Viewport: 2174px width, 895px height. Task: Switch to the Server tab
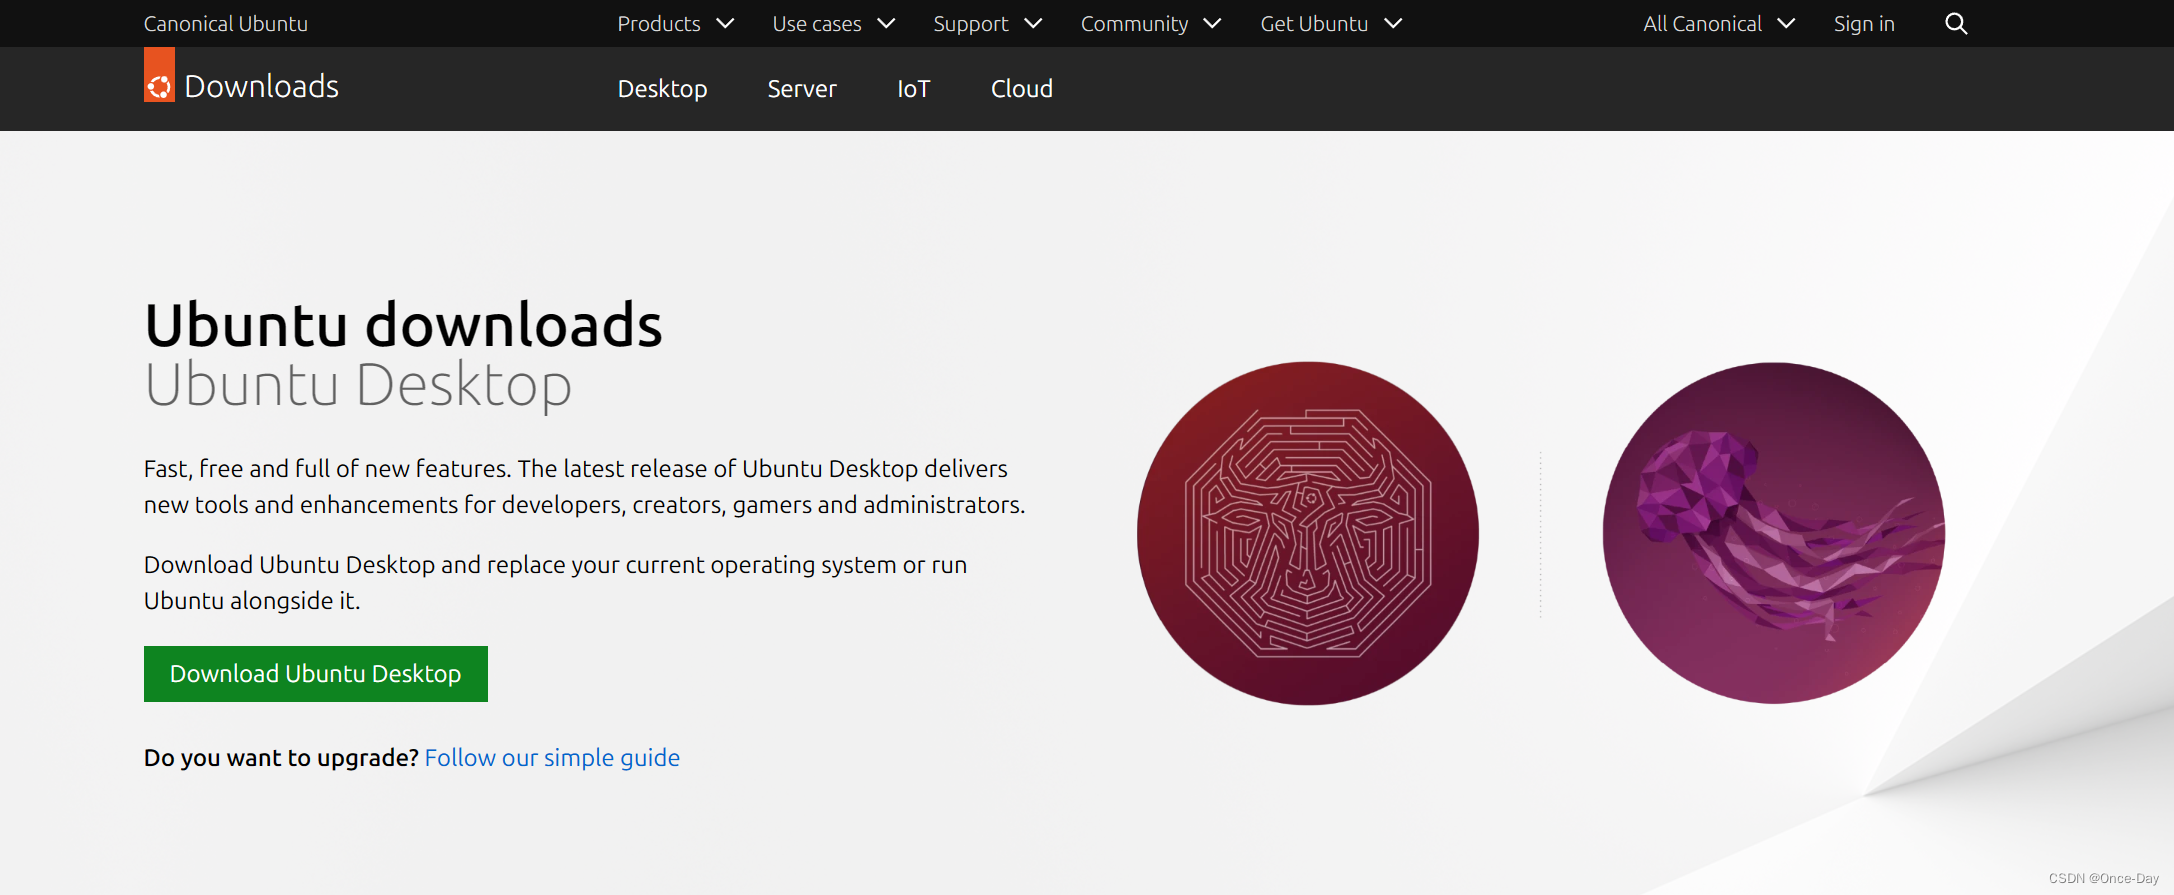click(802, 89)
